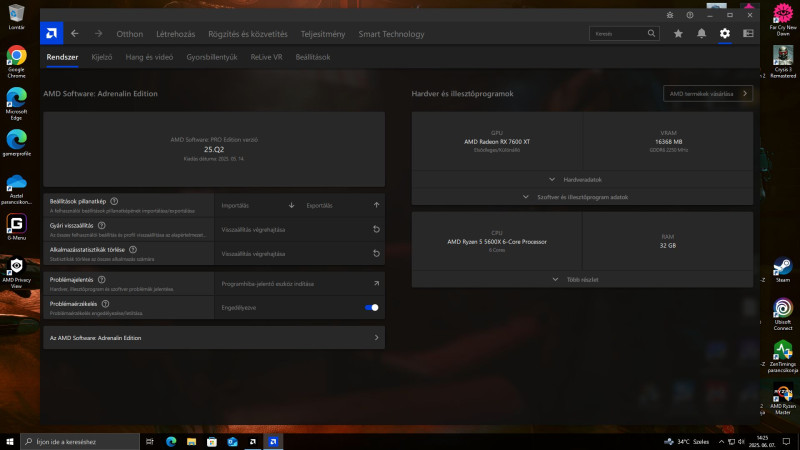Open the bug report icon in title bar
Image resolution: width=800 pixels, height=450 pixels.
pos(670,15)
